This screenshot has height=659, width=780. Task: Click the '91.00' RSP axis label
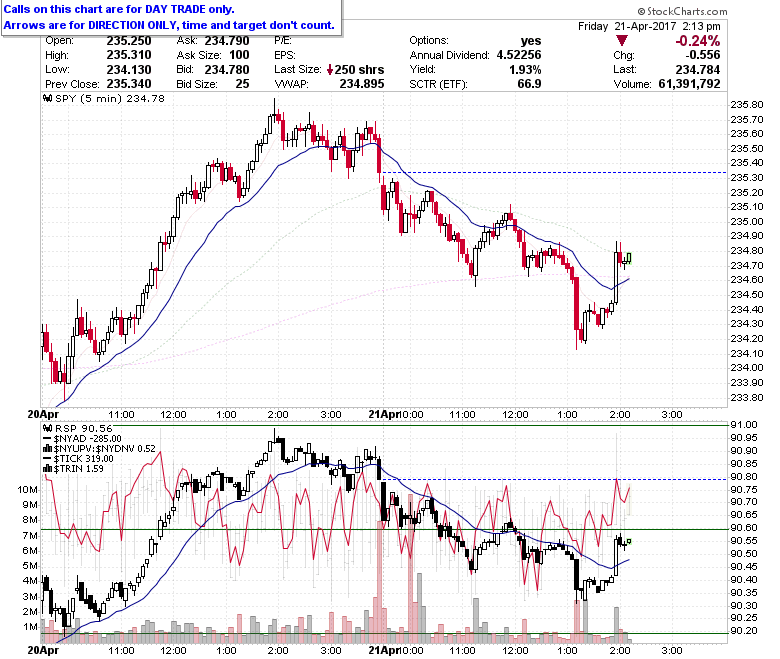coord(744,425)
